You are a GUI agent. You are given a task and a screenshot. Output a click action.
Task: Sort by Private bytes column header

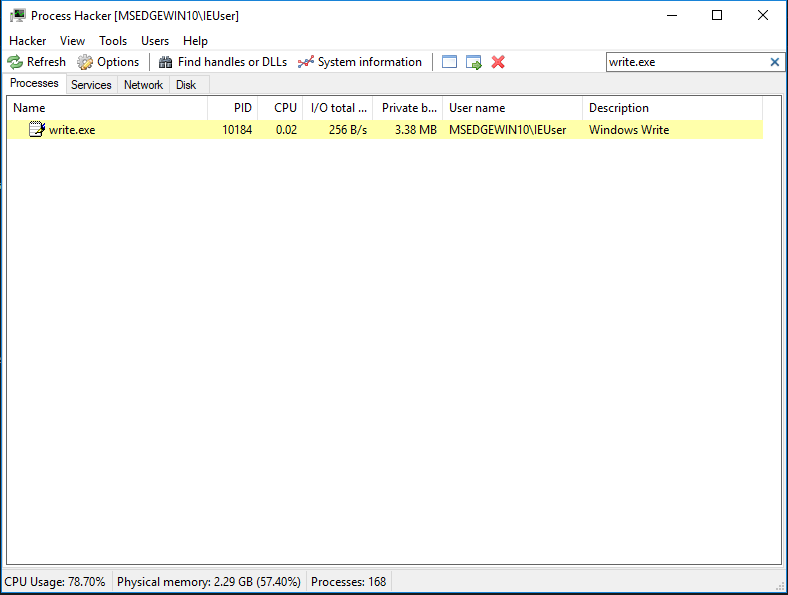[408, 108]
